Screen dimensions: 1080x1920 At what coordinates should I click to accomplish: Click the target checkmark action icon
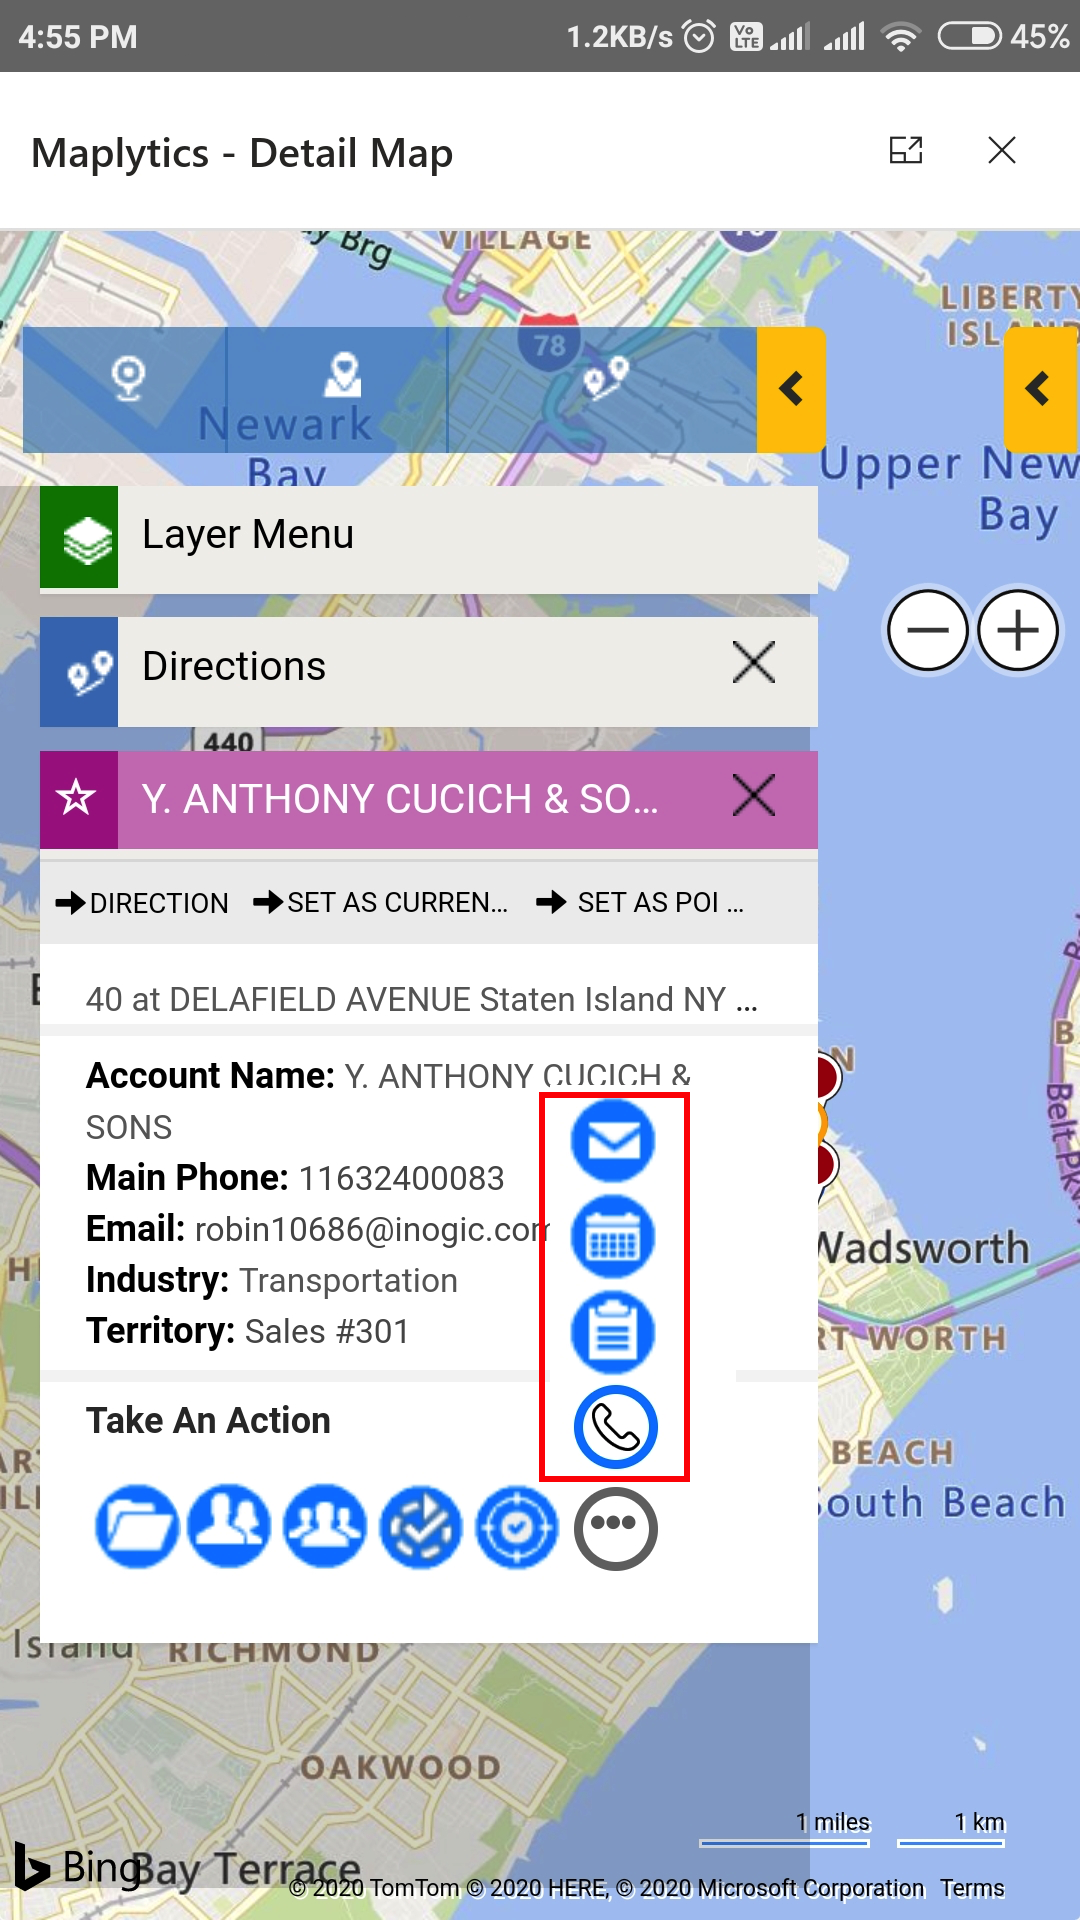tap(517, 1527)
